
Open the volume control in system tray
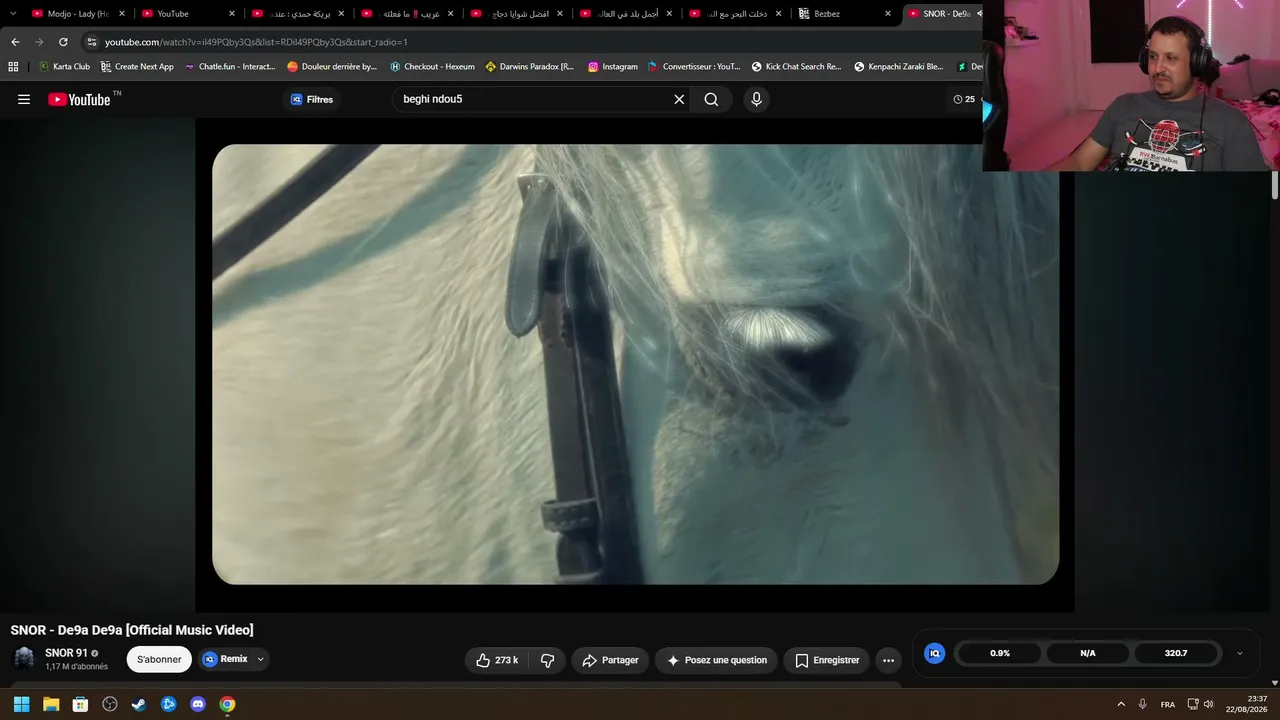point(1209,704)
